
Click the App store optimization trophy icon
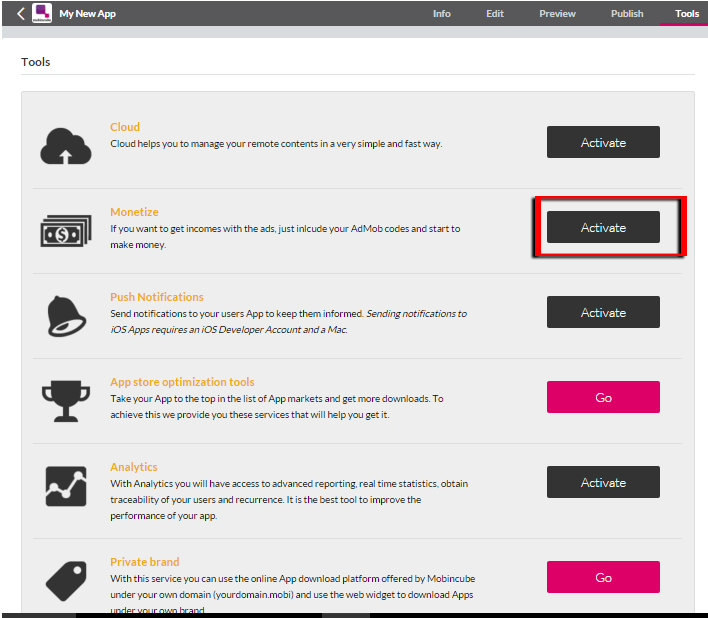(66, 400)
